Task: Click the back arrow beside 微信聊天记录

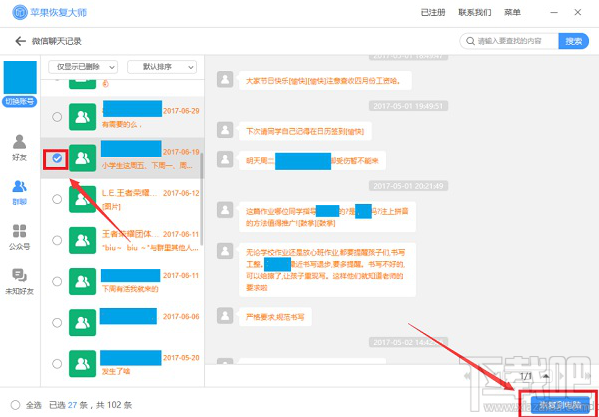Action: pyautogui.click(x=20, y=41)
